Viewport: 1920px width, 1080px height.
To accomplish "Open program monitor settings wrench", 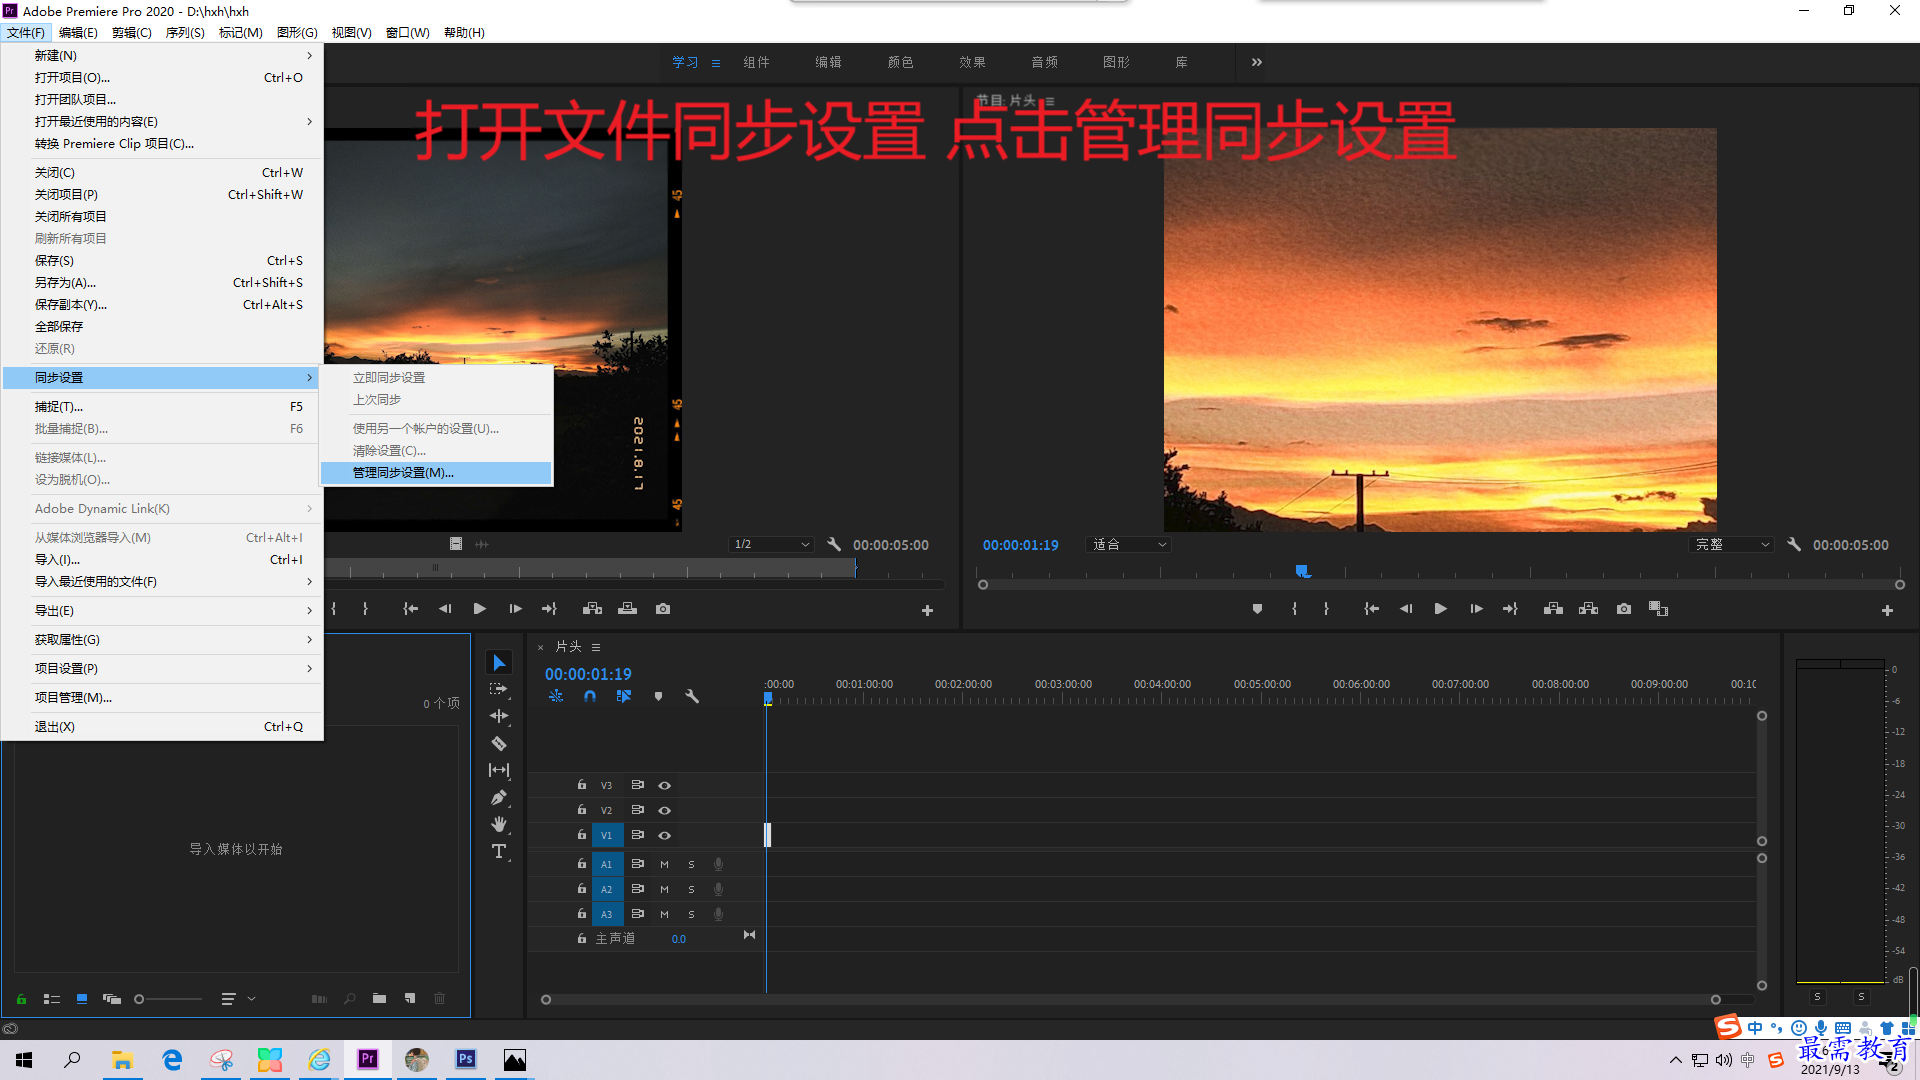I will pyautogui.click(x=1794, y=545).
